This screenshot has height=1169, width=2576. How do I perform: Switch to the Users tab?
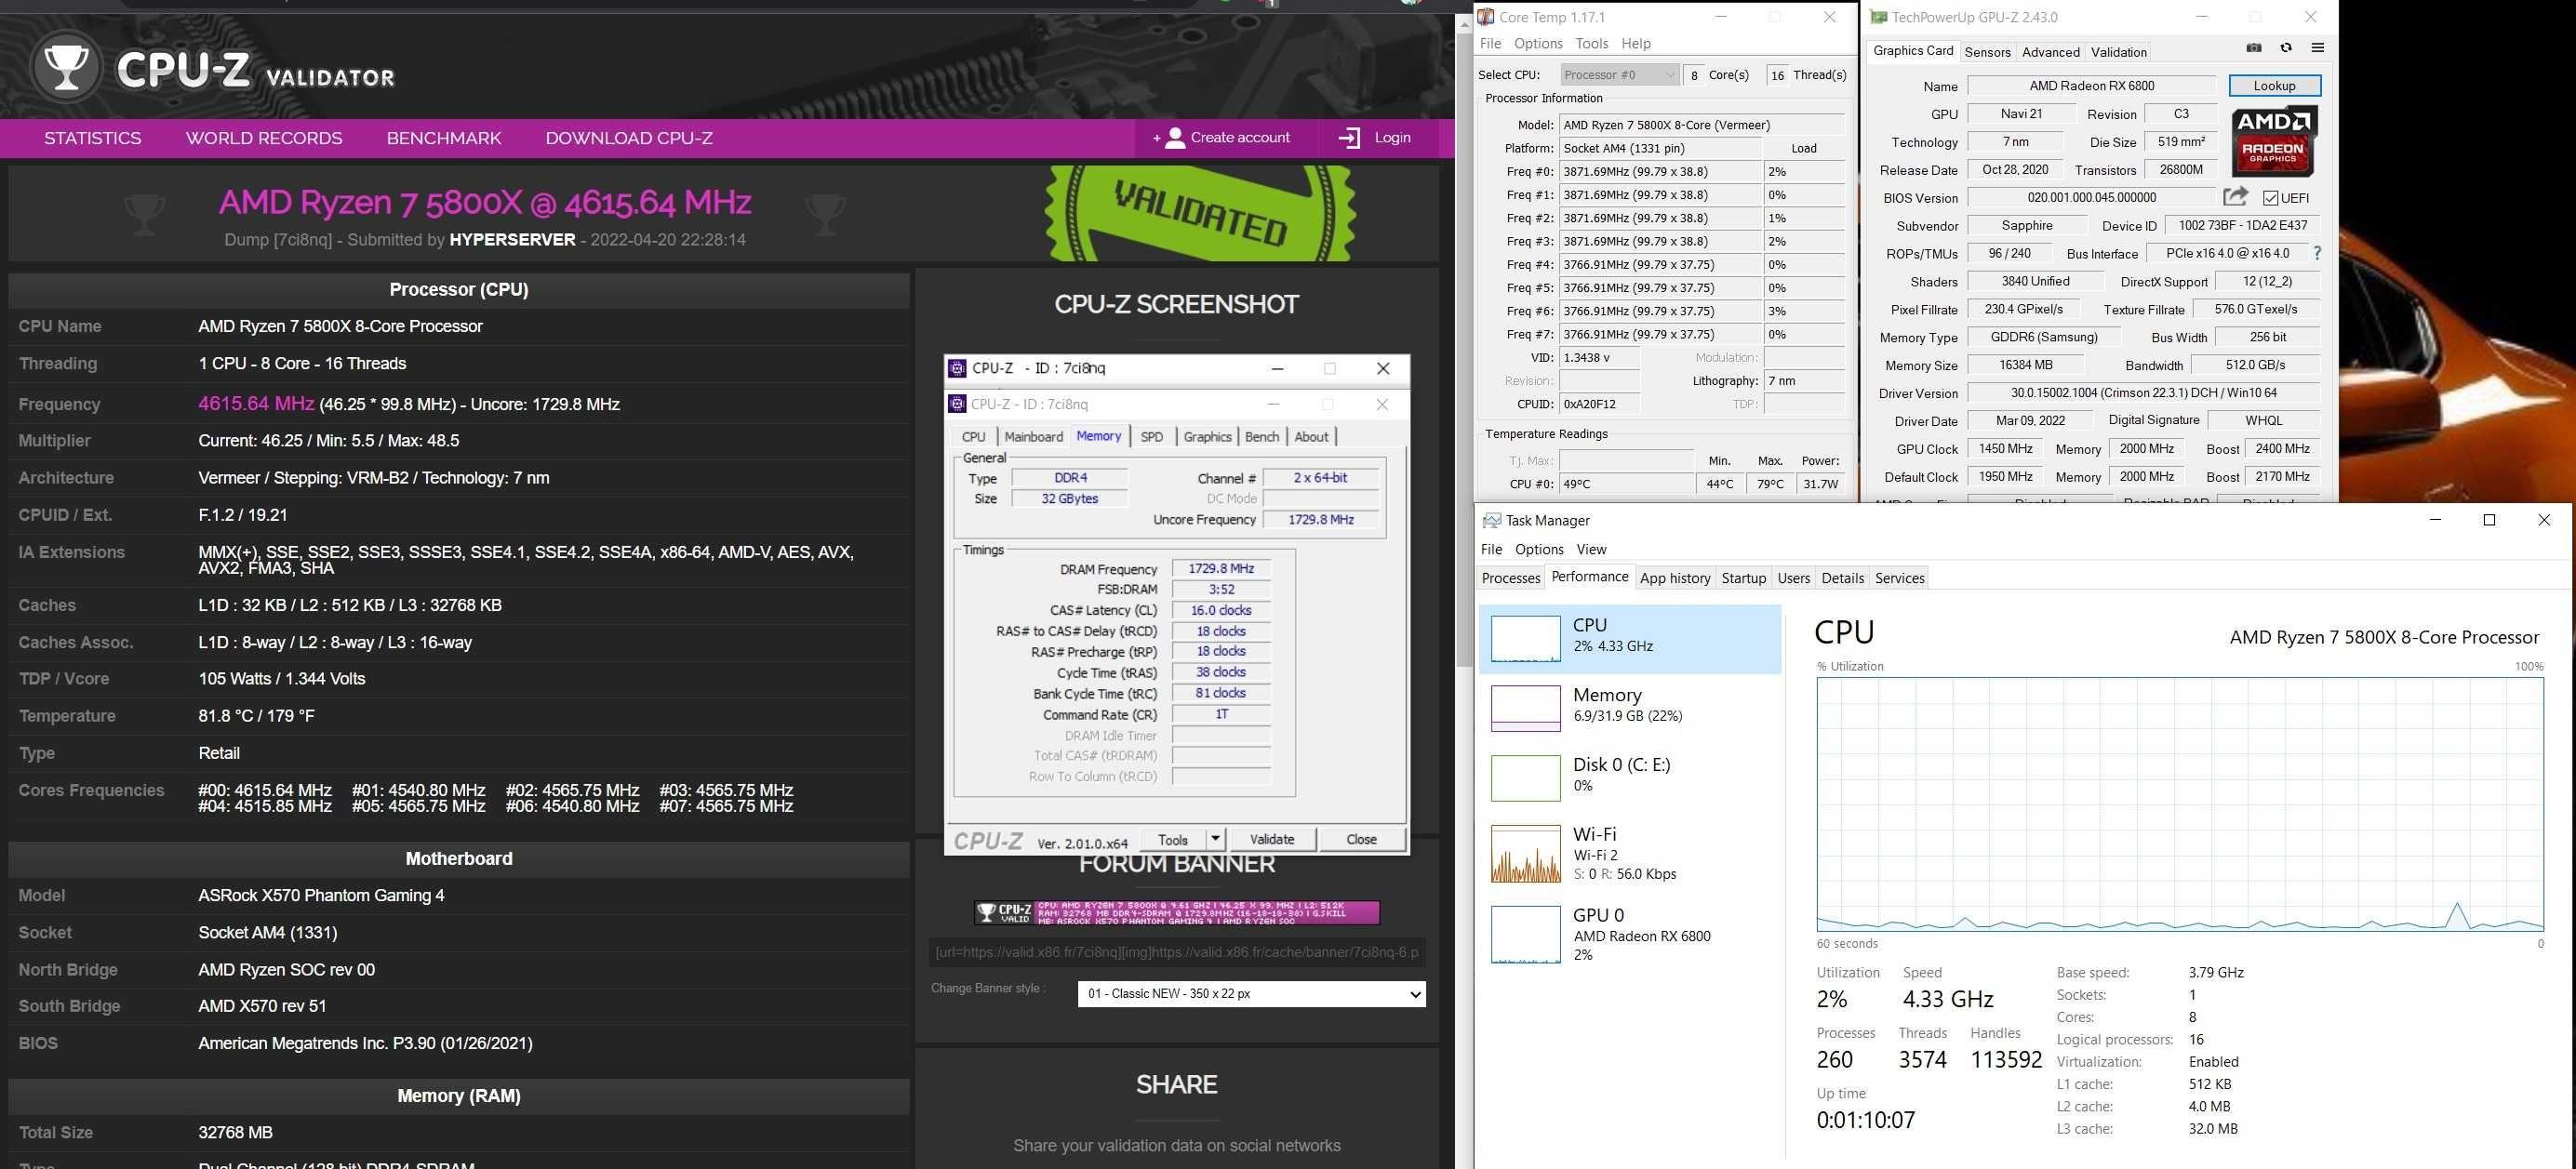coord(1793,578)
